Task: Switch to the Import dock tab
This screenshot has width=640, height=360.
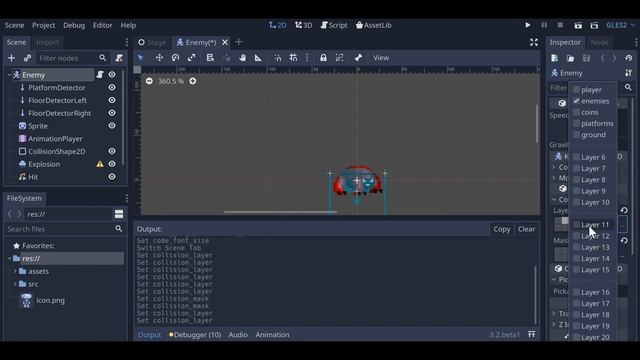Action: [47, 42]
